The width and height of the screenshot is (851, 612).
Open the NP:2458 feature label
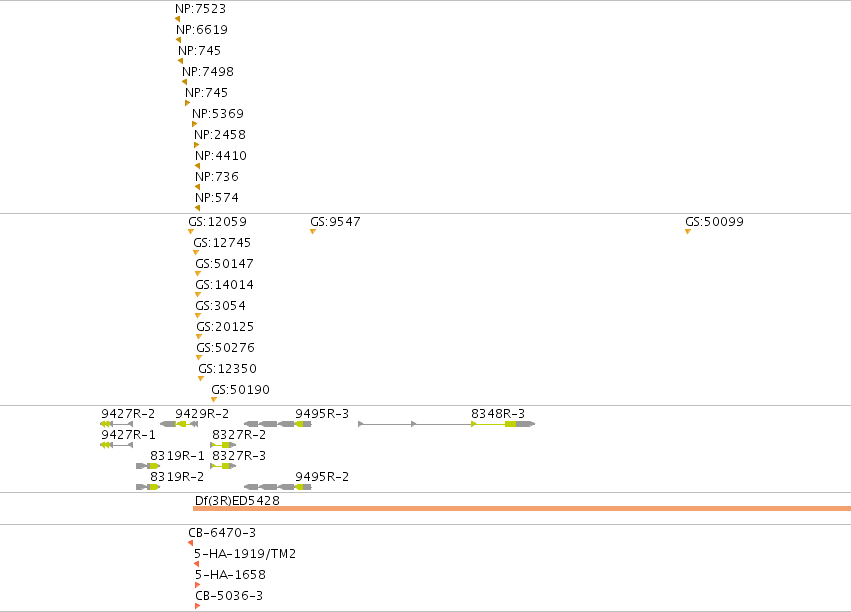tap(220, 135)
